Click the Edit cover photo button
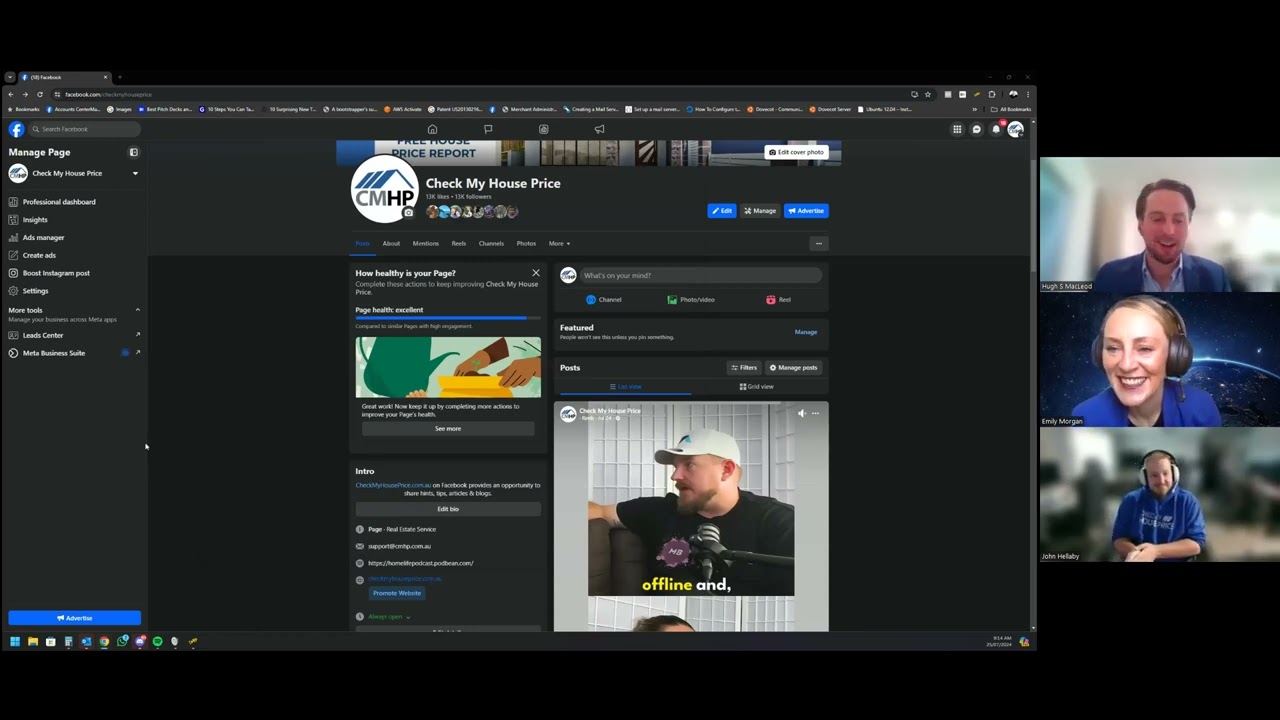This screenshot has height=720, width=1280. (x=796, y=152)
